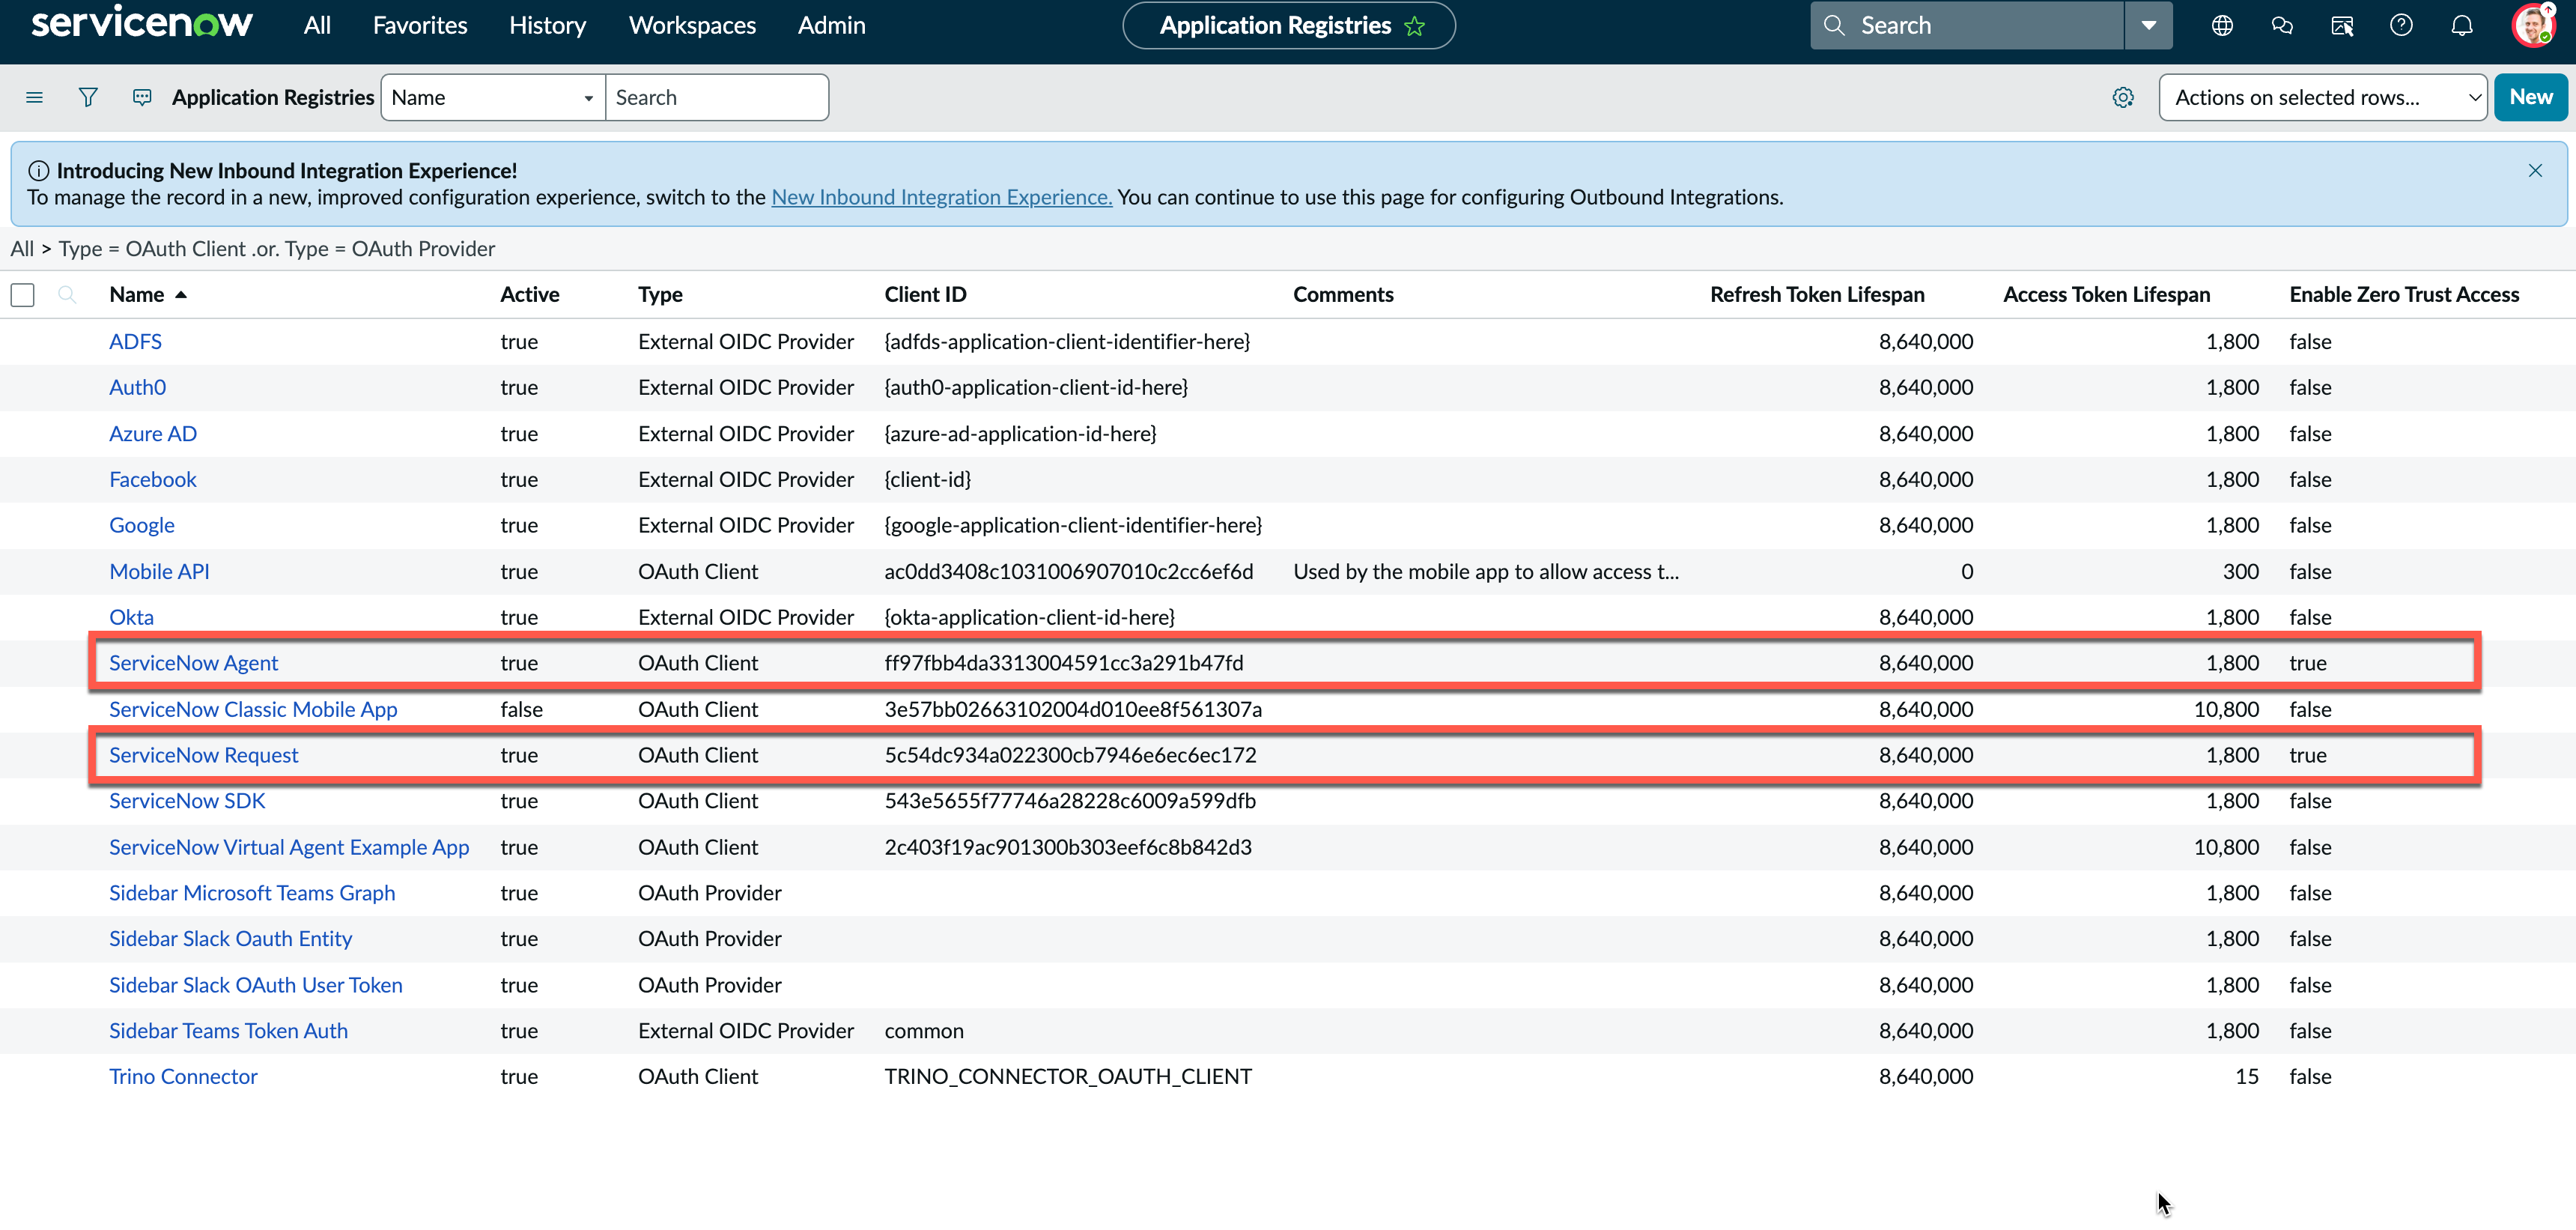The height and width of the screenshot is (1230, 2576).
Task: Open the sidebar discussions chat icon
Action: coord(2282,25)
